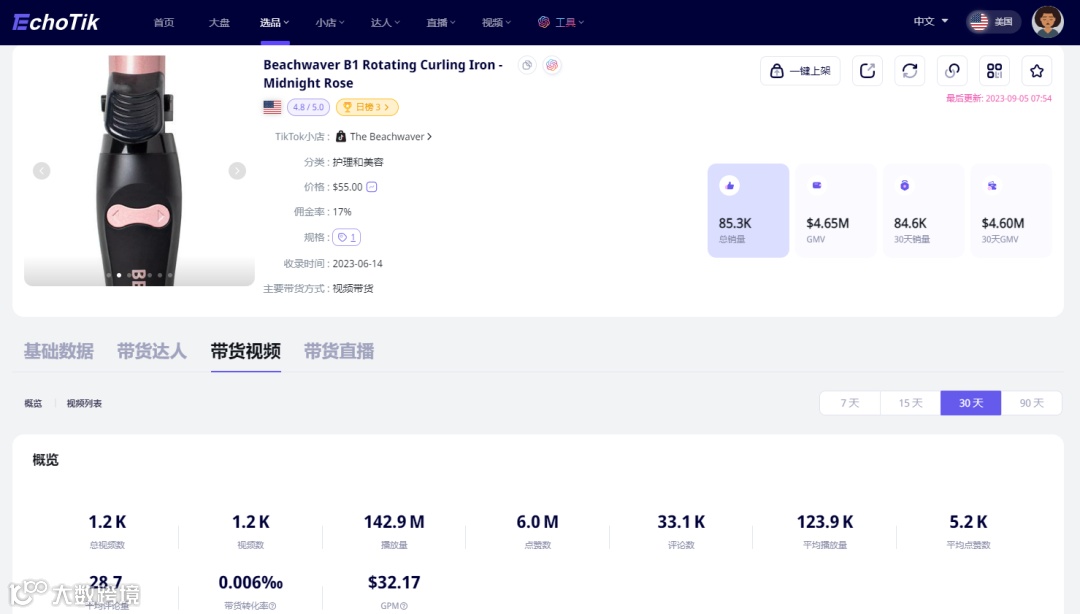The width and height of the screenshot is (1080, 614).
Task: Click the curling iron product image
Action: click(x=139, y=170)
